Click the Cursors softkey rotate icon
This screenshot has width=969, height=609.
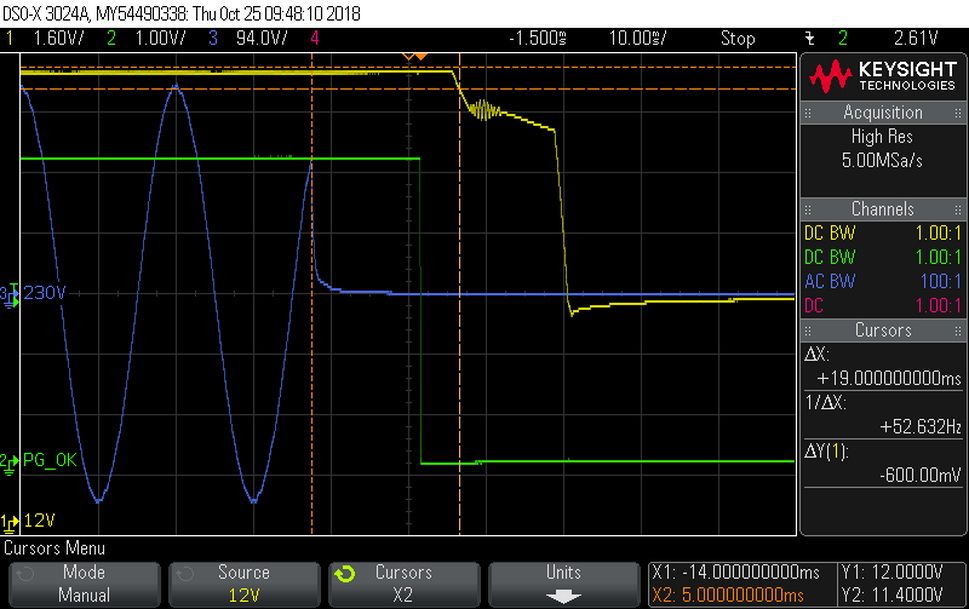point(345,574)
